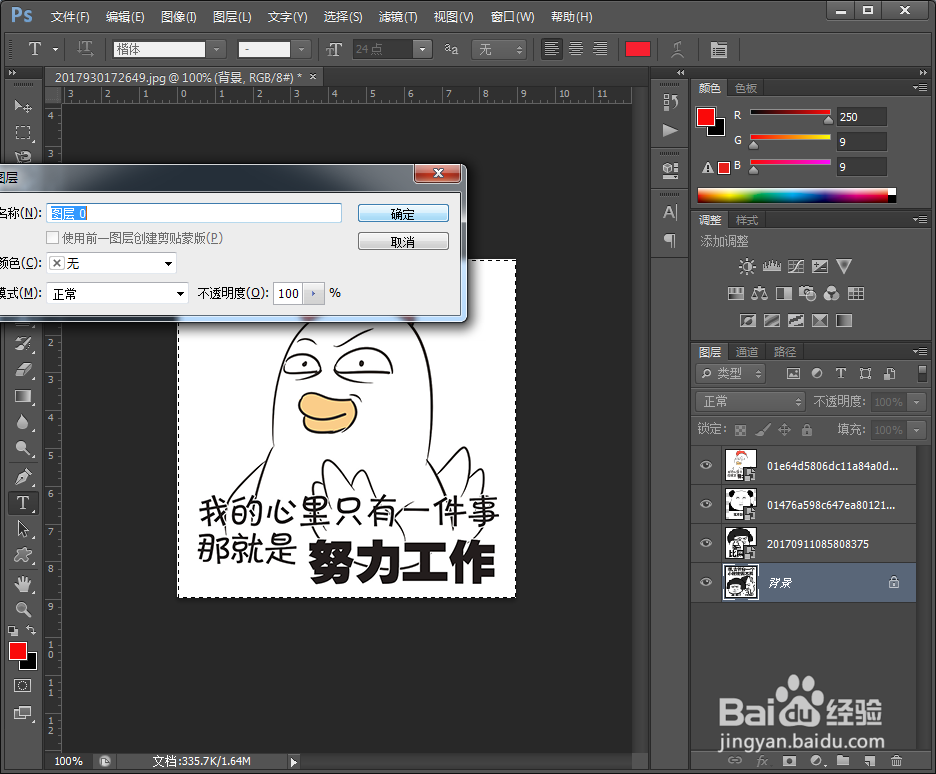Toggle lock transparent pixels
Image resolution: width=936 pixels, height=774 pixels.
[x=740, y=430]
